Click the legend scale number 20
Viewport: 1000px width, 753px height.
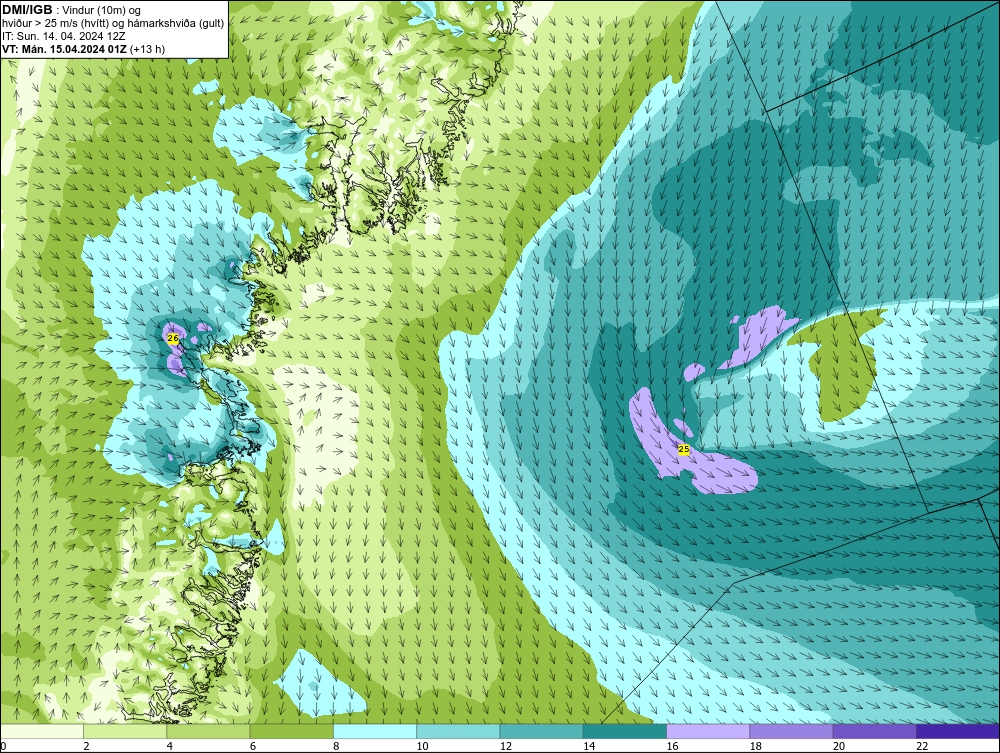[x=839, y=747]
